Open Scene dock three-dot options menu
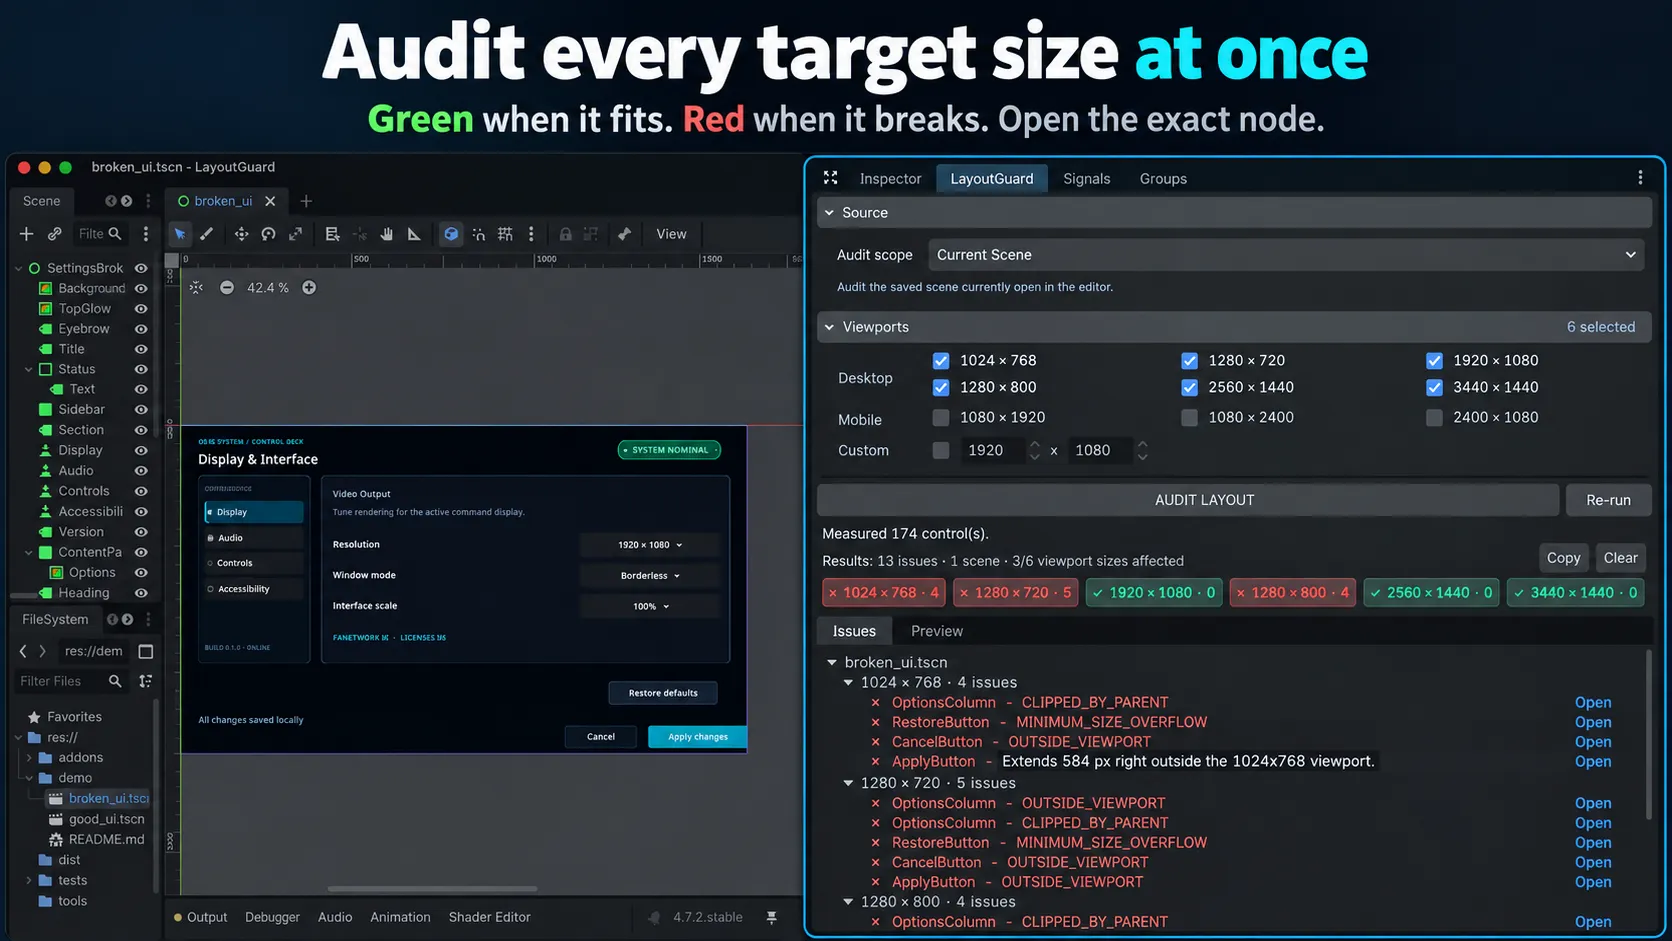Viewport: 1672px width, 941px height. [148, 201]
